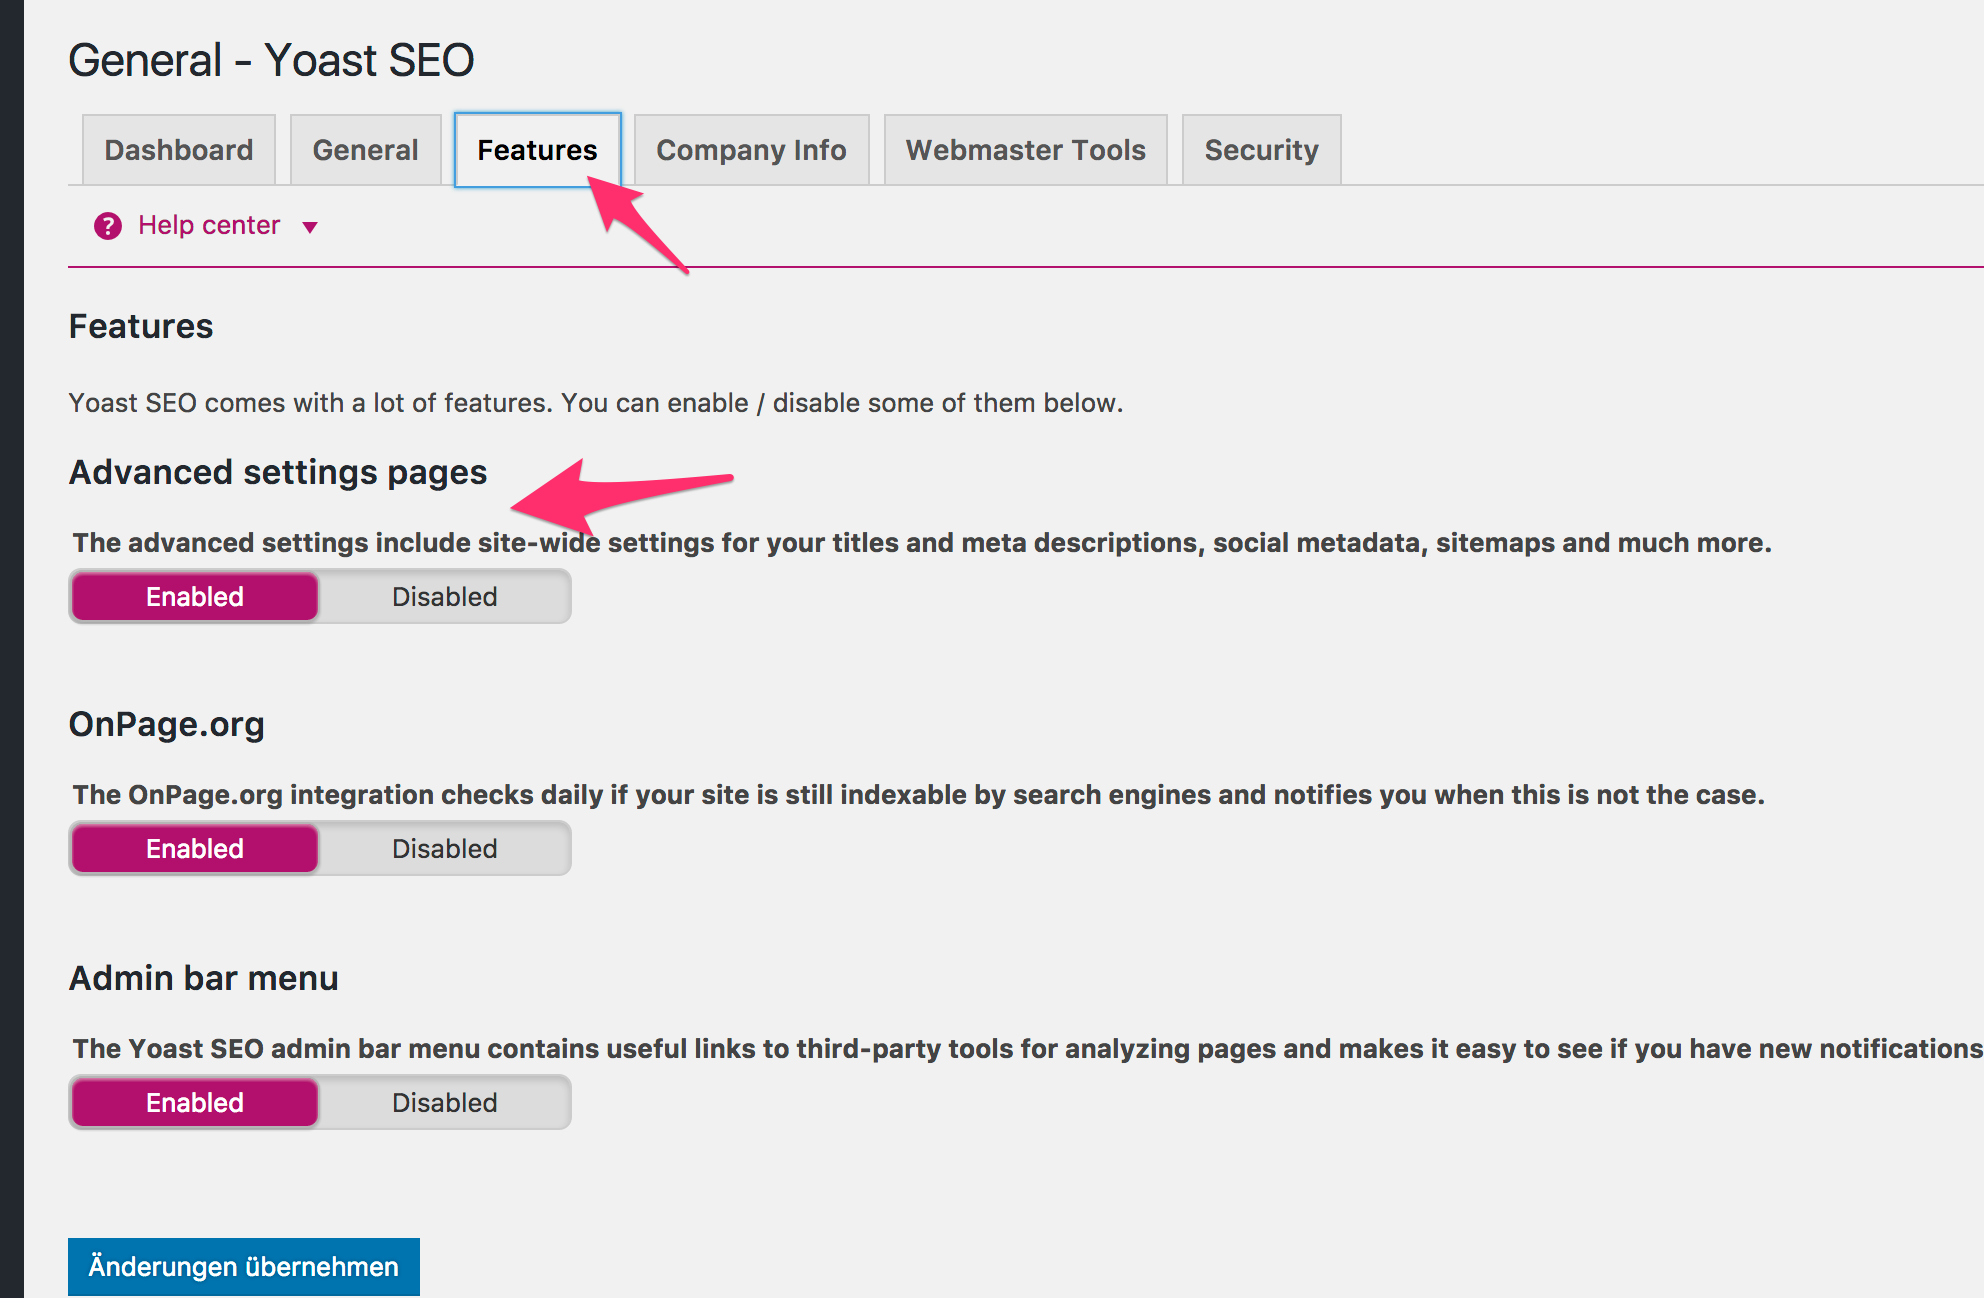Viewport: 1984px width, 1298px height.
Task: Click the General - Yoast SEO page title
Action: [x=271, y=60]
